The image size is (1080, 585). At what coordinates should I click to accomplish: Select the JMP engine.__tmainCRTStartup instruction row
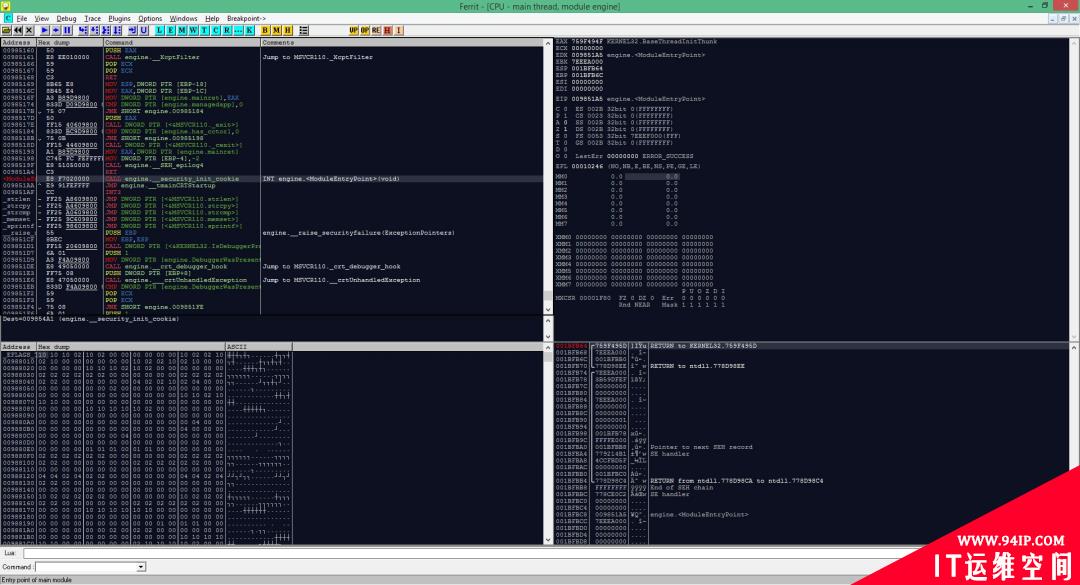click(x=272, y=185)
